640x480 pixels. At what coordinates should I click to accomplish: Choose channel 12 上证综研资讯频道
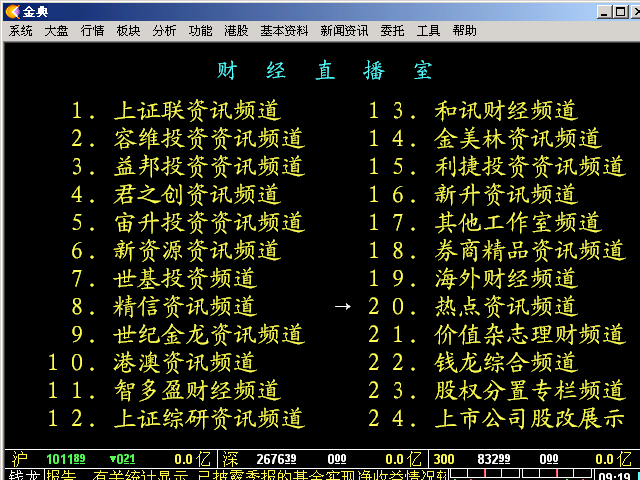(176, 418)
